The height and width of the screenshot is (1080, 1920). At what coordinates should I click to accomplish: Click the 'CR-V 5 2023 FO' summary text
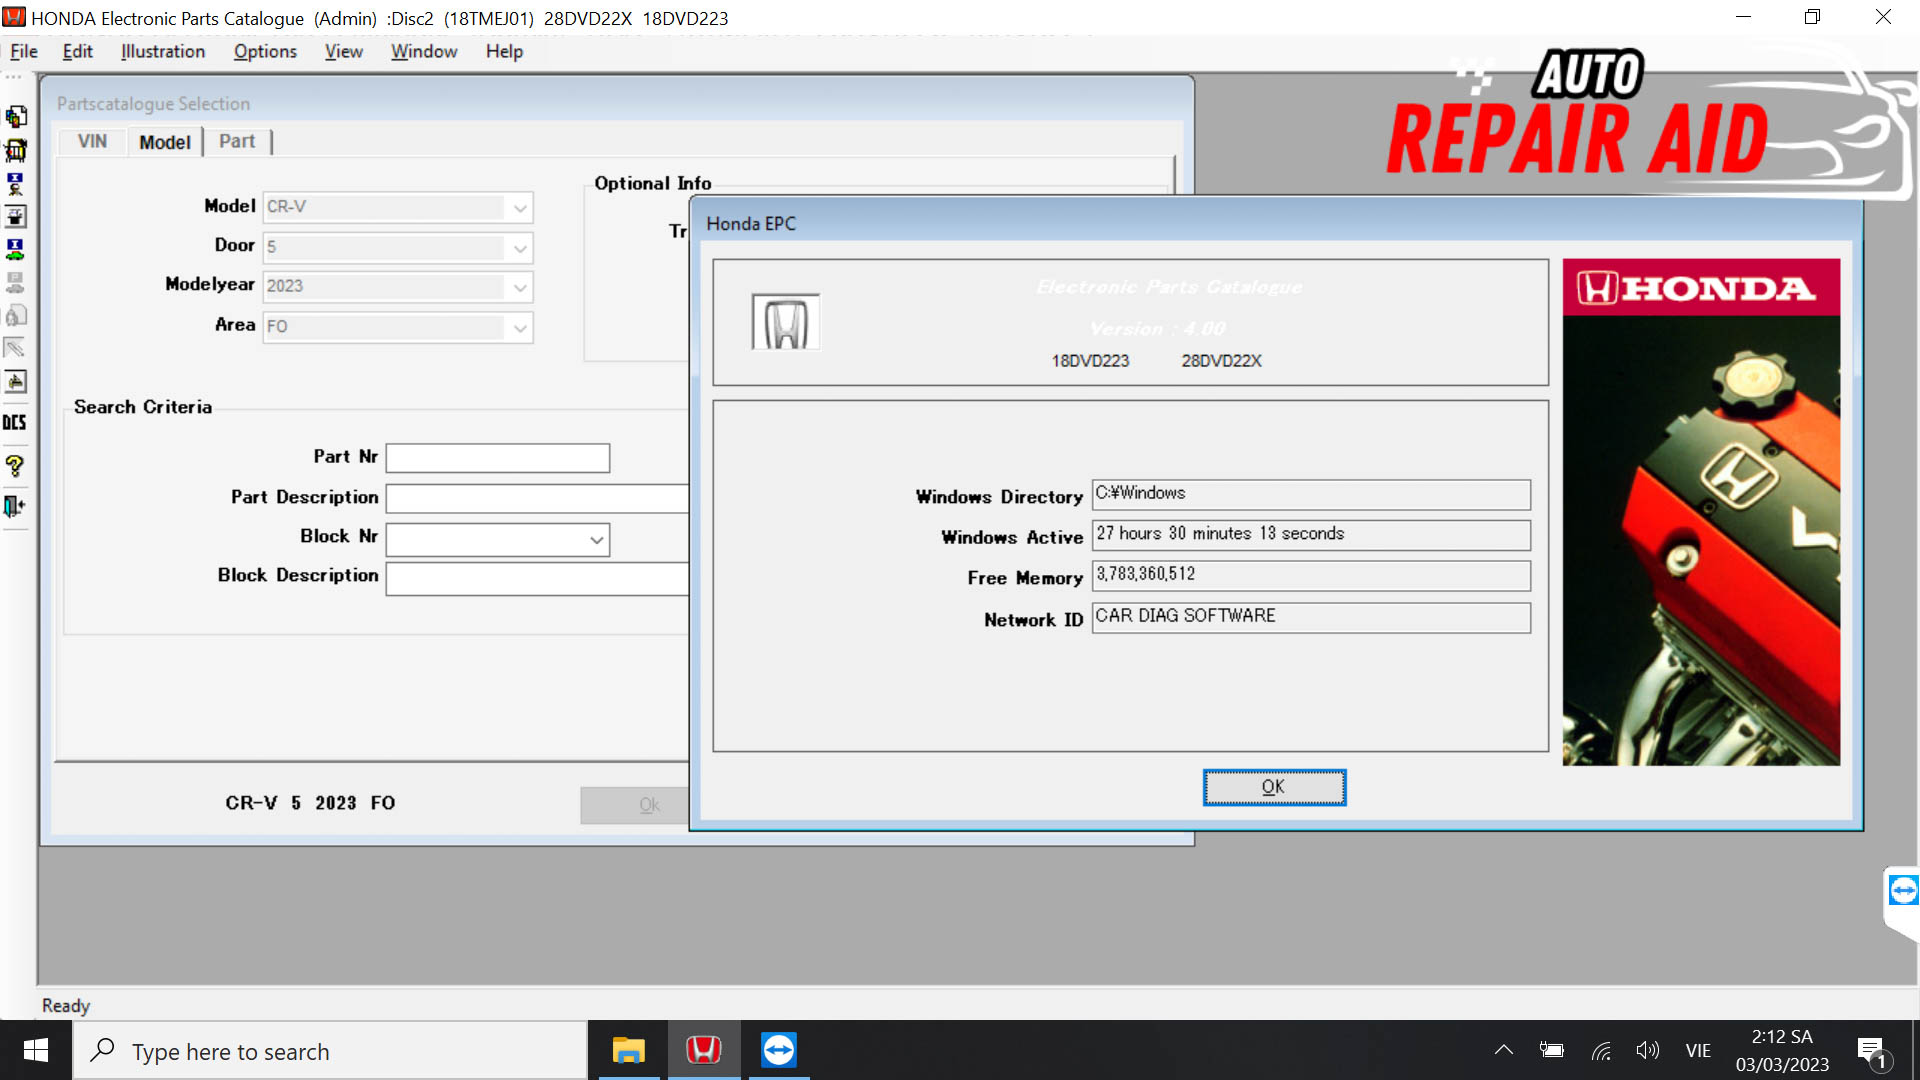[310, 803]
